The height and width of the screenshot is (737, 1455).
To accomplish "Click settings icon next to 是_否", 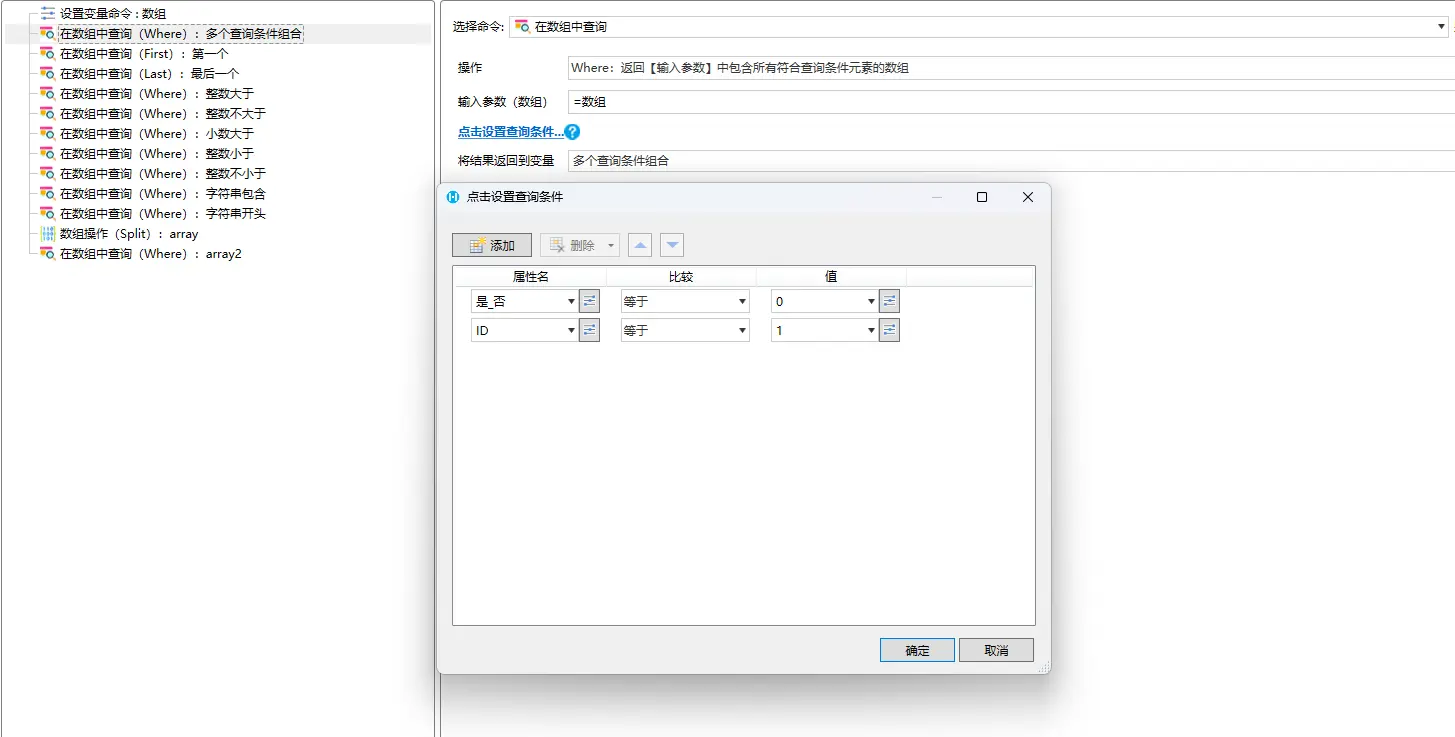I will pyautogui.click(x=590, y=301).
